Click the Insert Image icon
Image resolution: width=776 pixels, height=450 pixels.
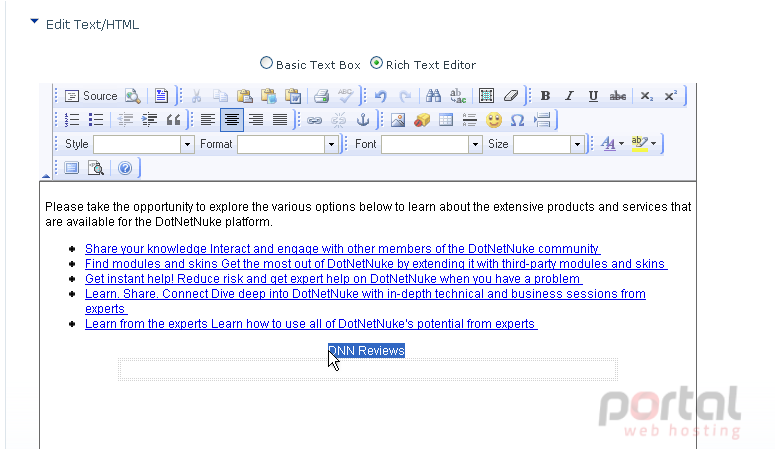point(398,120)
